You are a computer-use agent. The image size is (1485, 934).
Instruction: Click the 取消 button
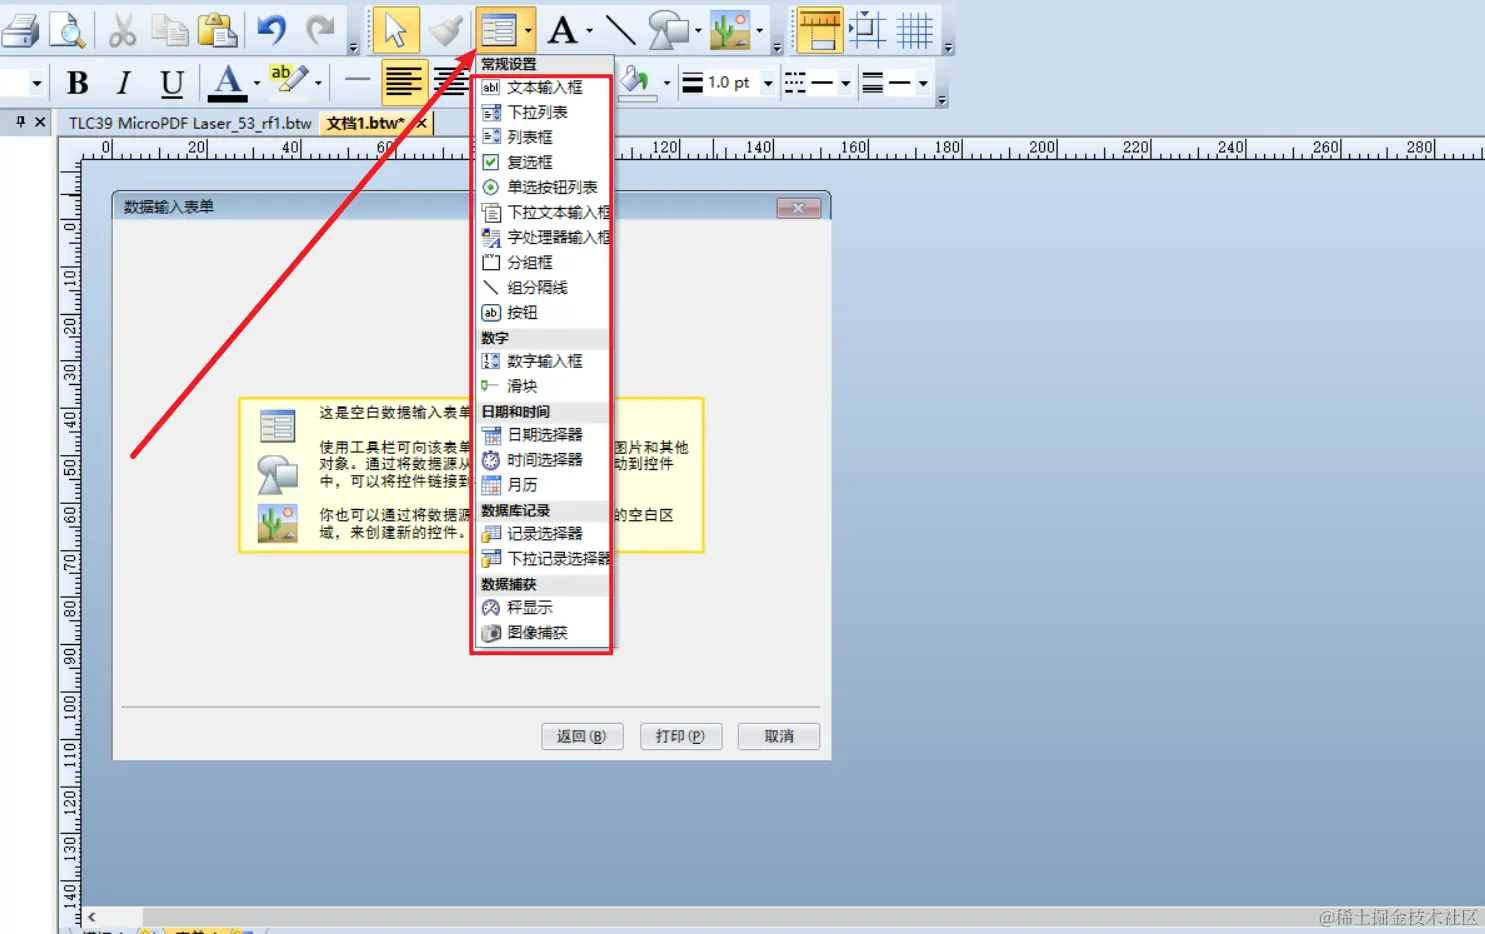click(779, 737)
